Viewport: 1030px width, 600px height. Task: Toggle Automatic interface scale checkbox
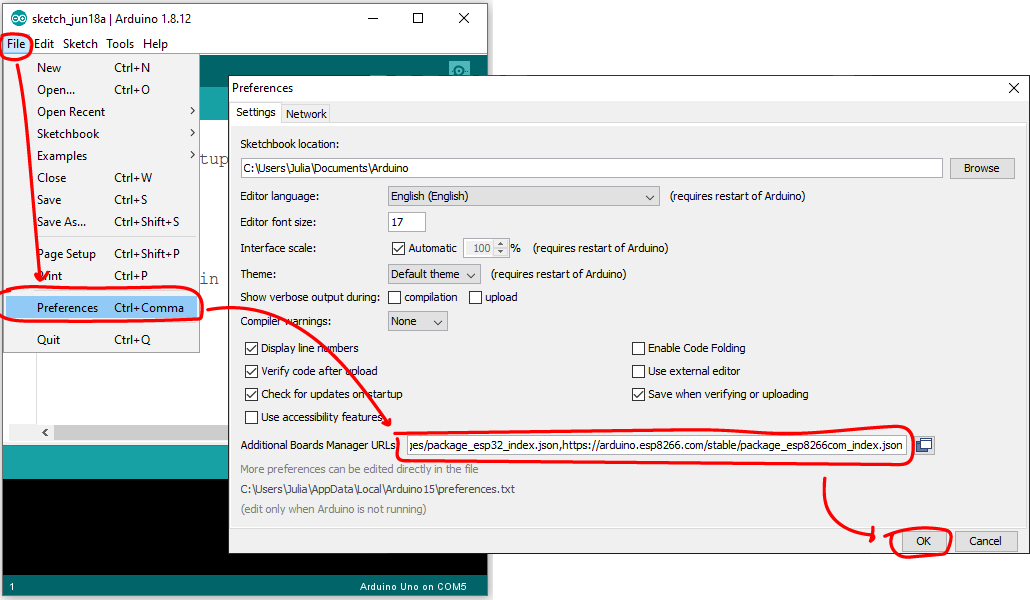tap(398, 248)
